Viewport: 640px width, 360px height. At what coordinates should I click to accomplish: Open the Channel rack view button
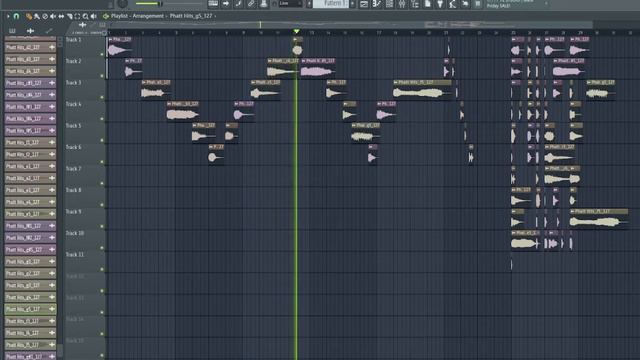click(389, 4)
